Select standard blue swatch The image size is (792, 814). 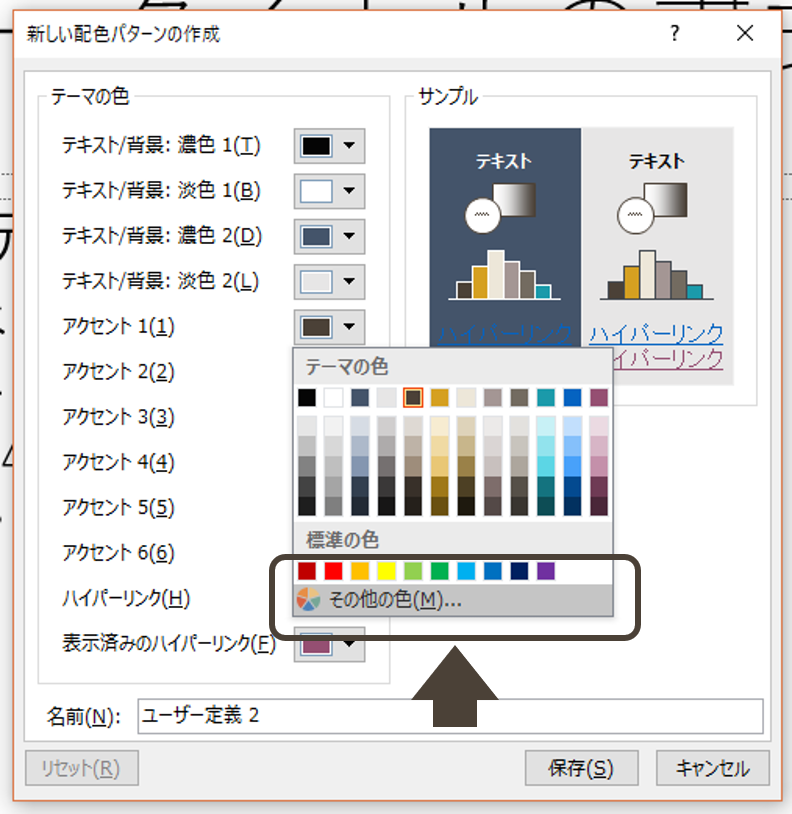tap(493, 571)
